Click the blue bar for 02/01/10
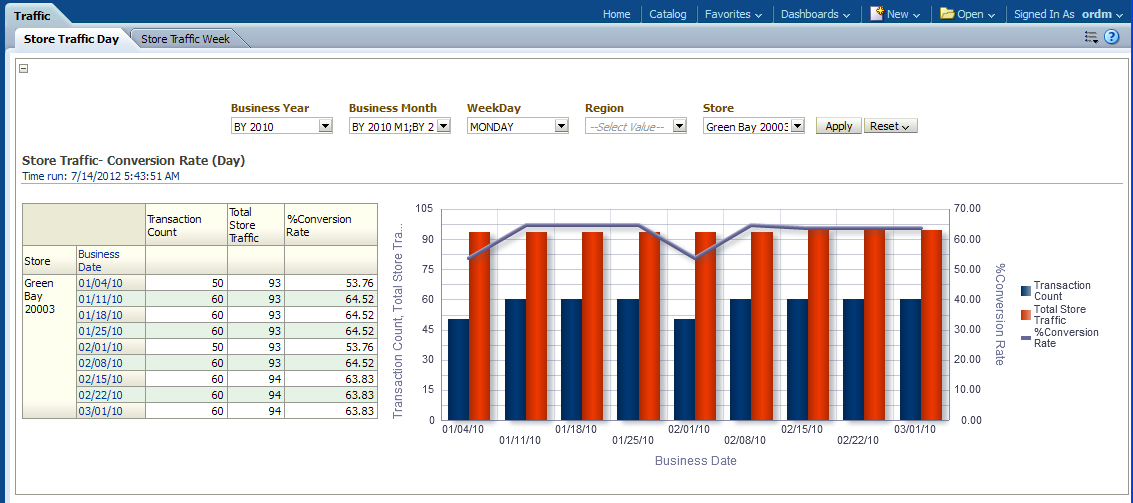1133x503 pixels. tap(684, 369)
